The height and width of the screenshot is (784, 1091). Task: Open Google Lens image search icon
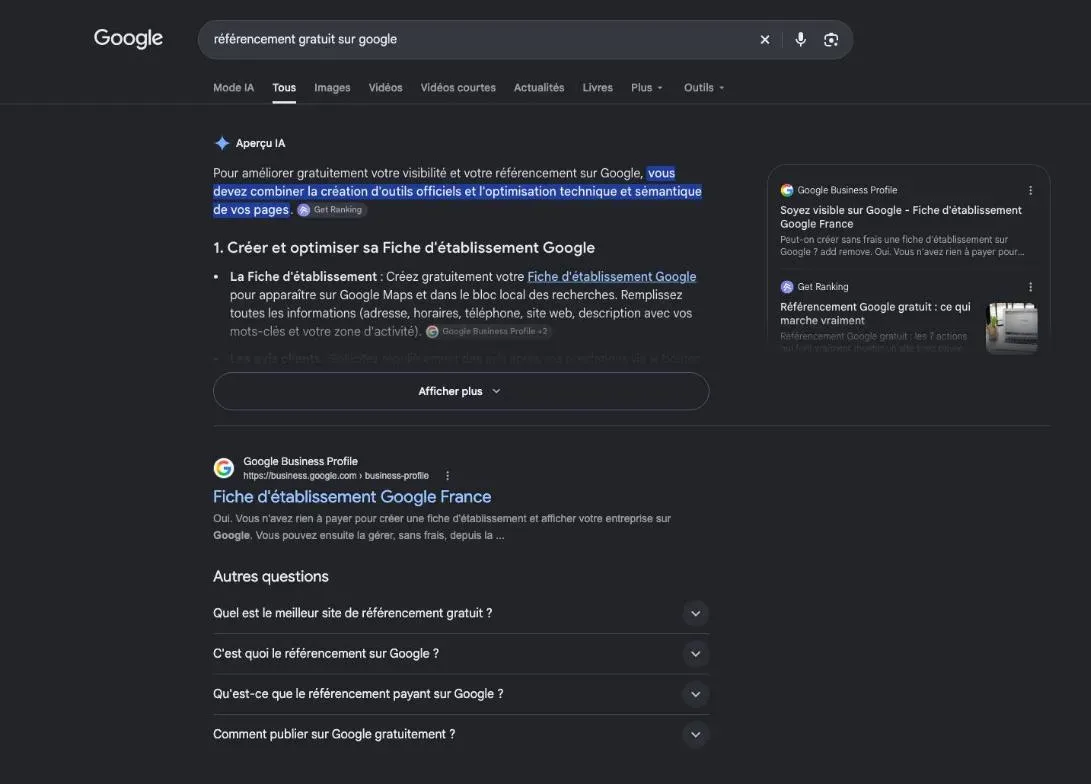831,40
